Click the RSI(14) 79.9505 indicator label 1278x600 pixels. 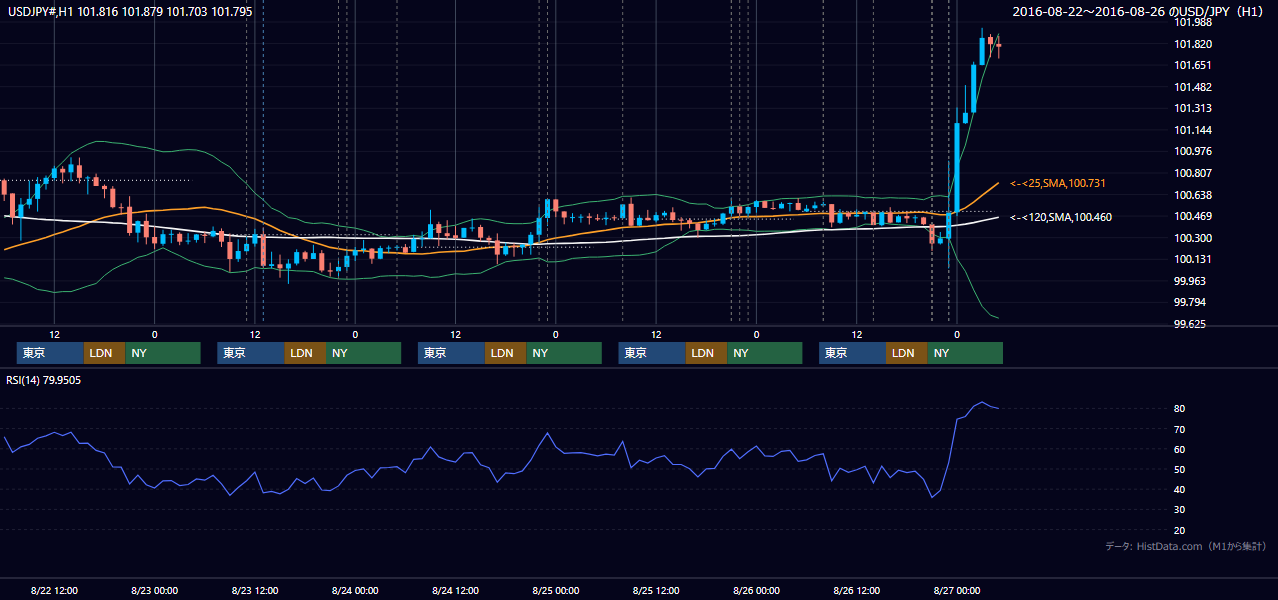click(x=44, y=380)
